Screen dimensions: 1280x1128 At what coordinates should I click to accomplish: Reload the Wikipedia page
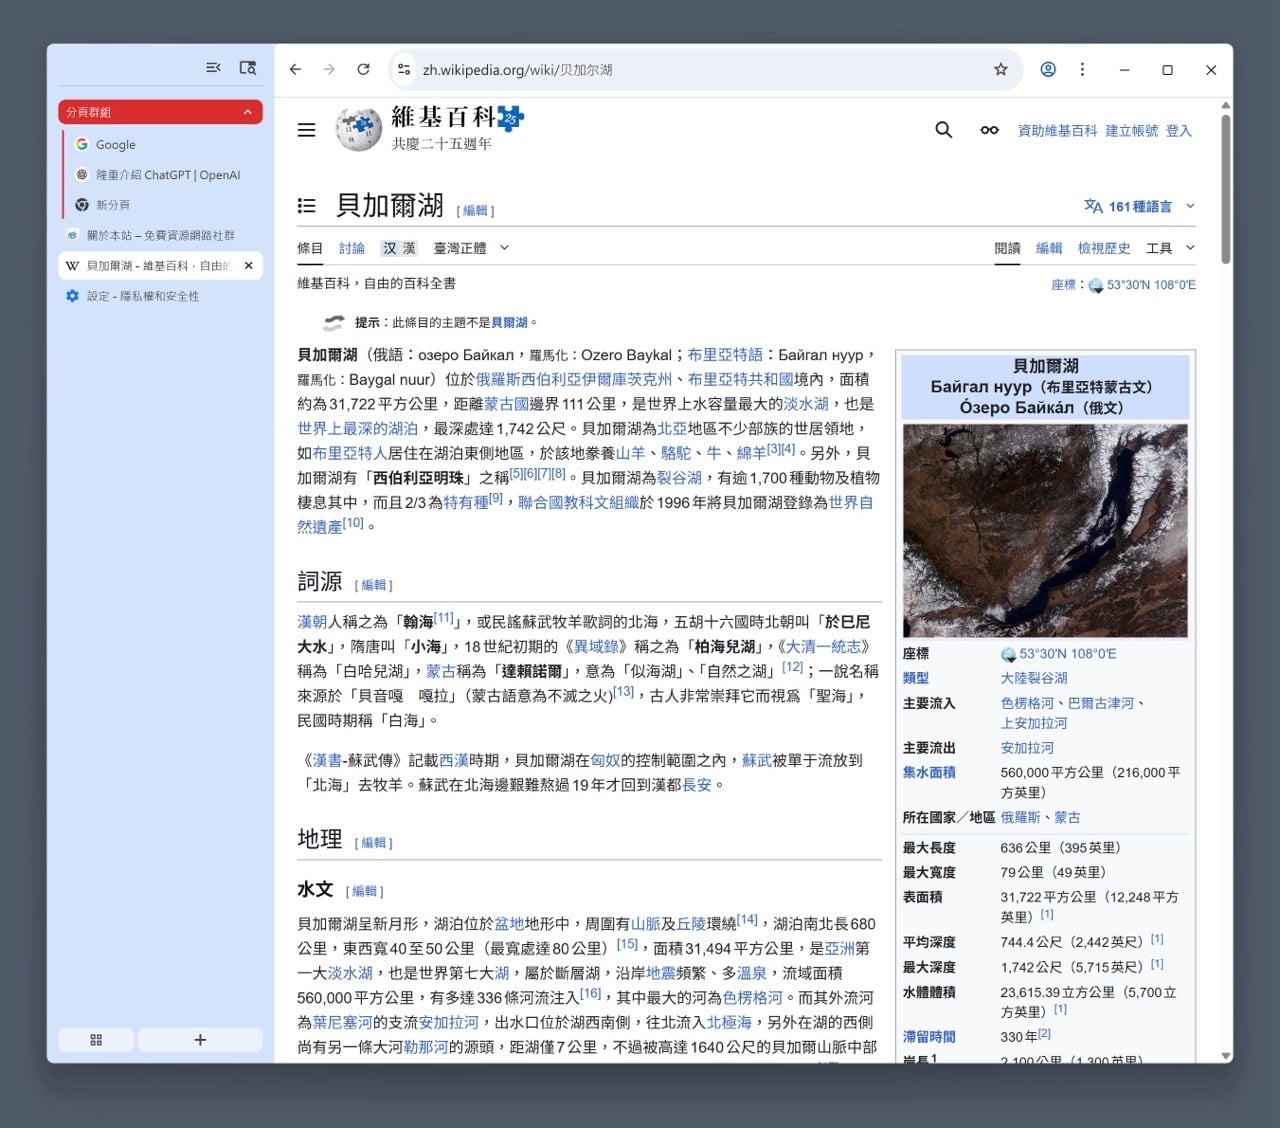363,69
